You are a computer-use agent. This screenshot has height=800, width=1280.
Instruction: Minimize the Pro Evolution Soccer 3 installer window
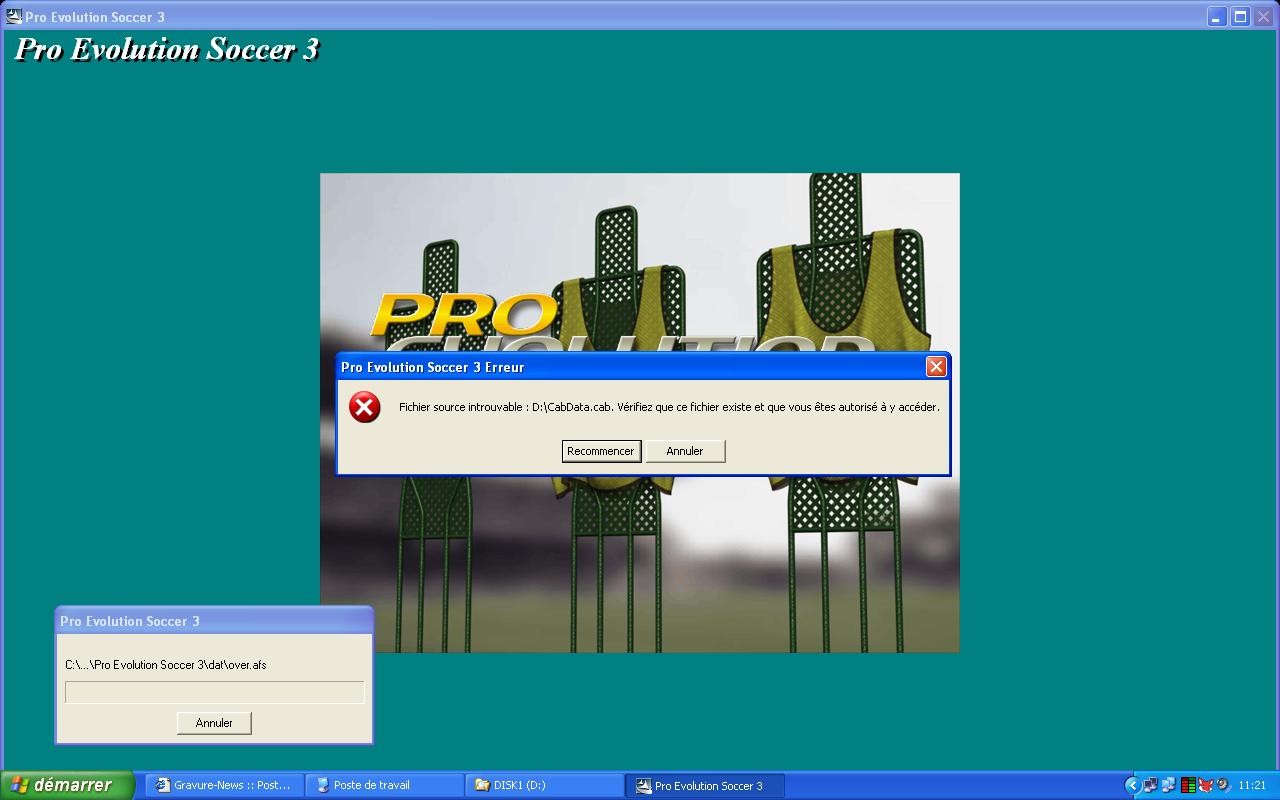pyautogui.click(x=1217, y=16)
